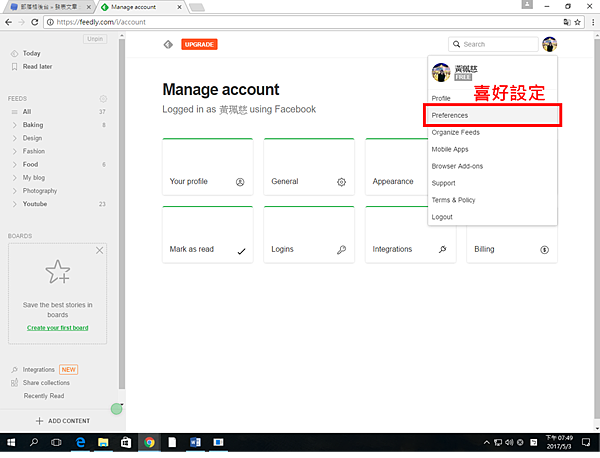Image resolution: width=600 pixels, height=458 pixels.
Task: Click the Unpin sidebar button
Action: pyautogui.click(x=95, y=39)
